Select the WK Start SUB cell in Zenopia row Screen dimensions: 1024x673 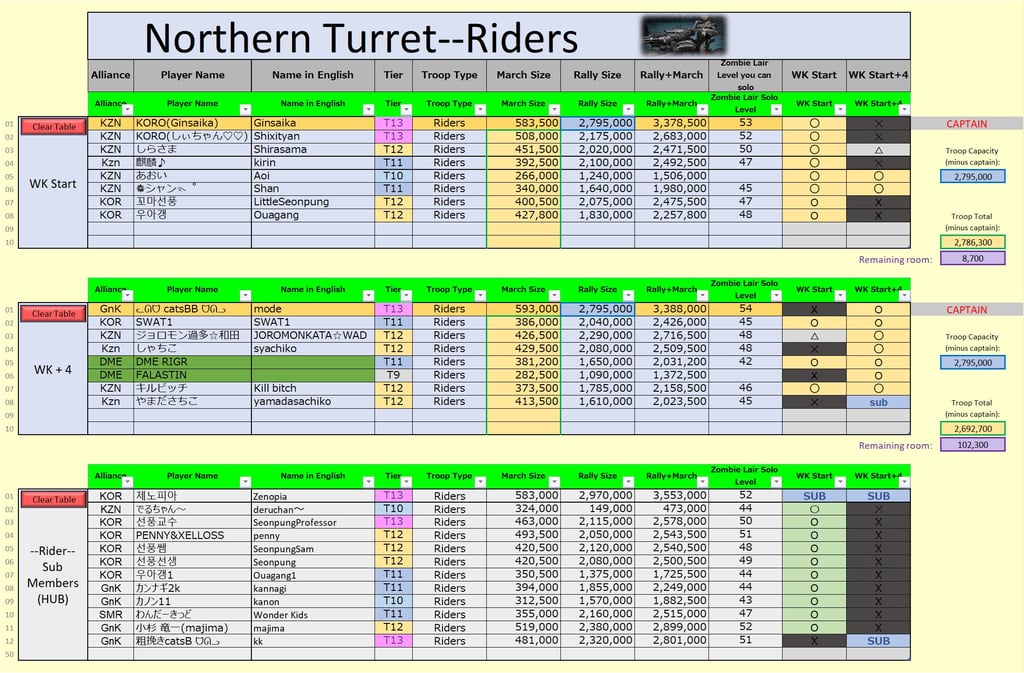point(814,496)
